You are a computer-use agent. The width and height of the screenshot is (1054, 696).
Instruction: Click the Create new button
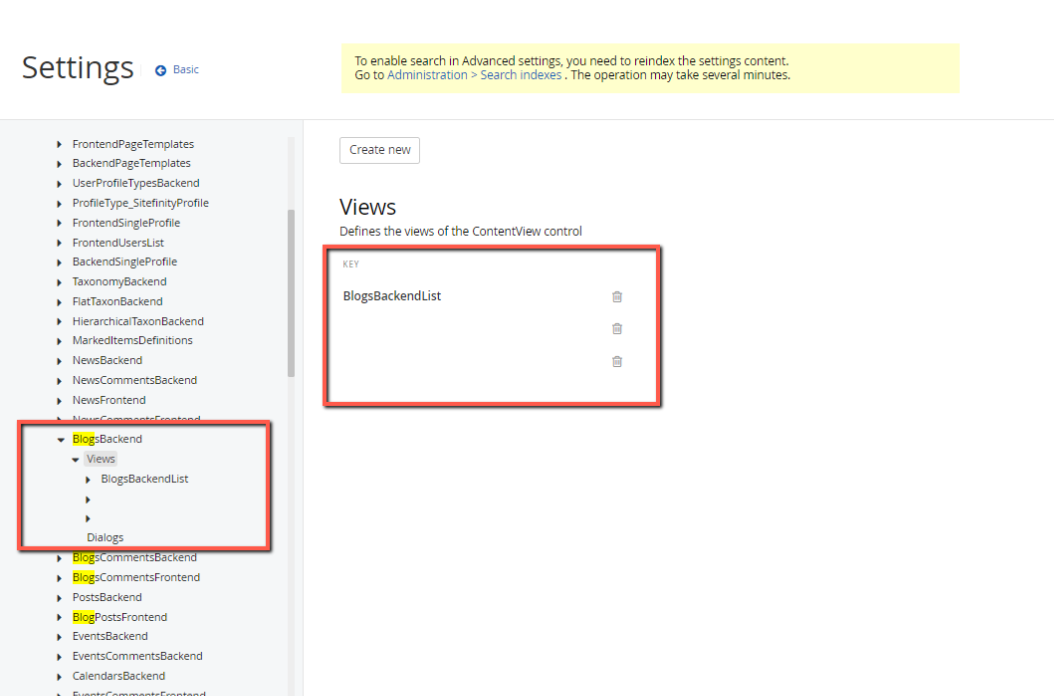380,150
